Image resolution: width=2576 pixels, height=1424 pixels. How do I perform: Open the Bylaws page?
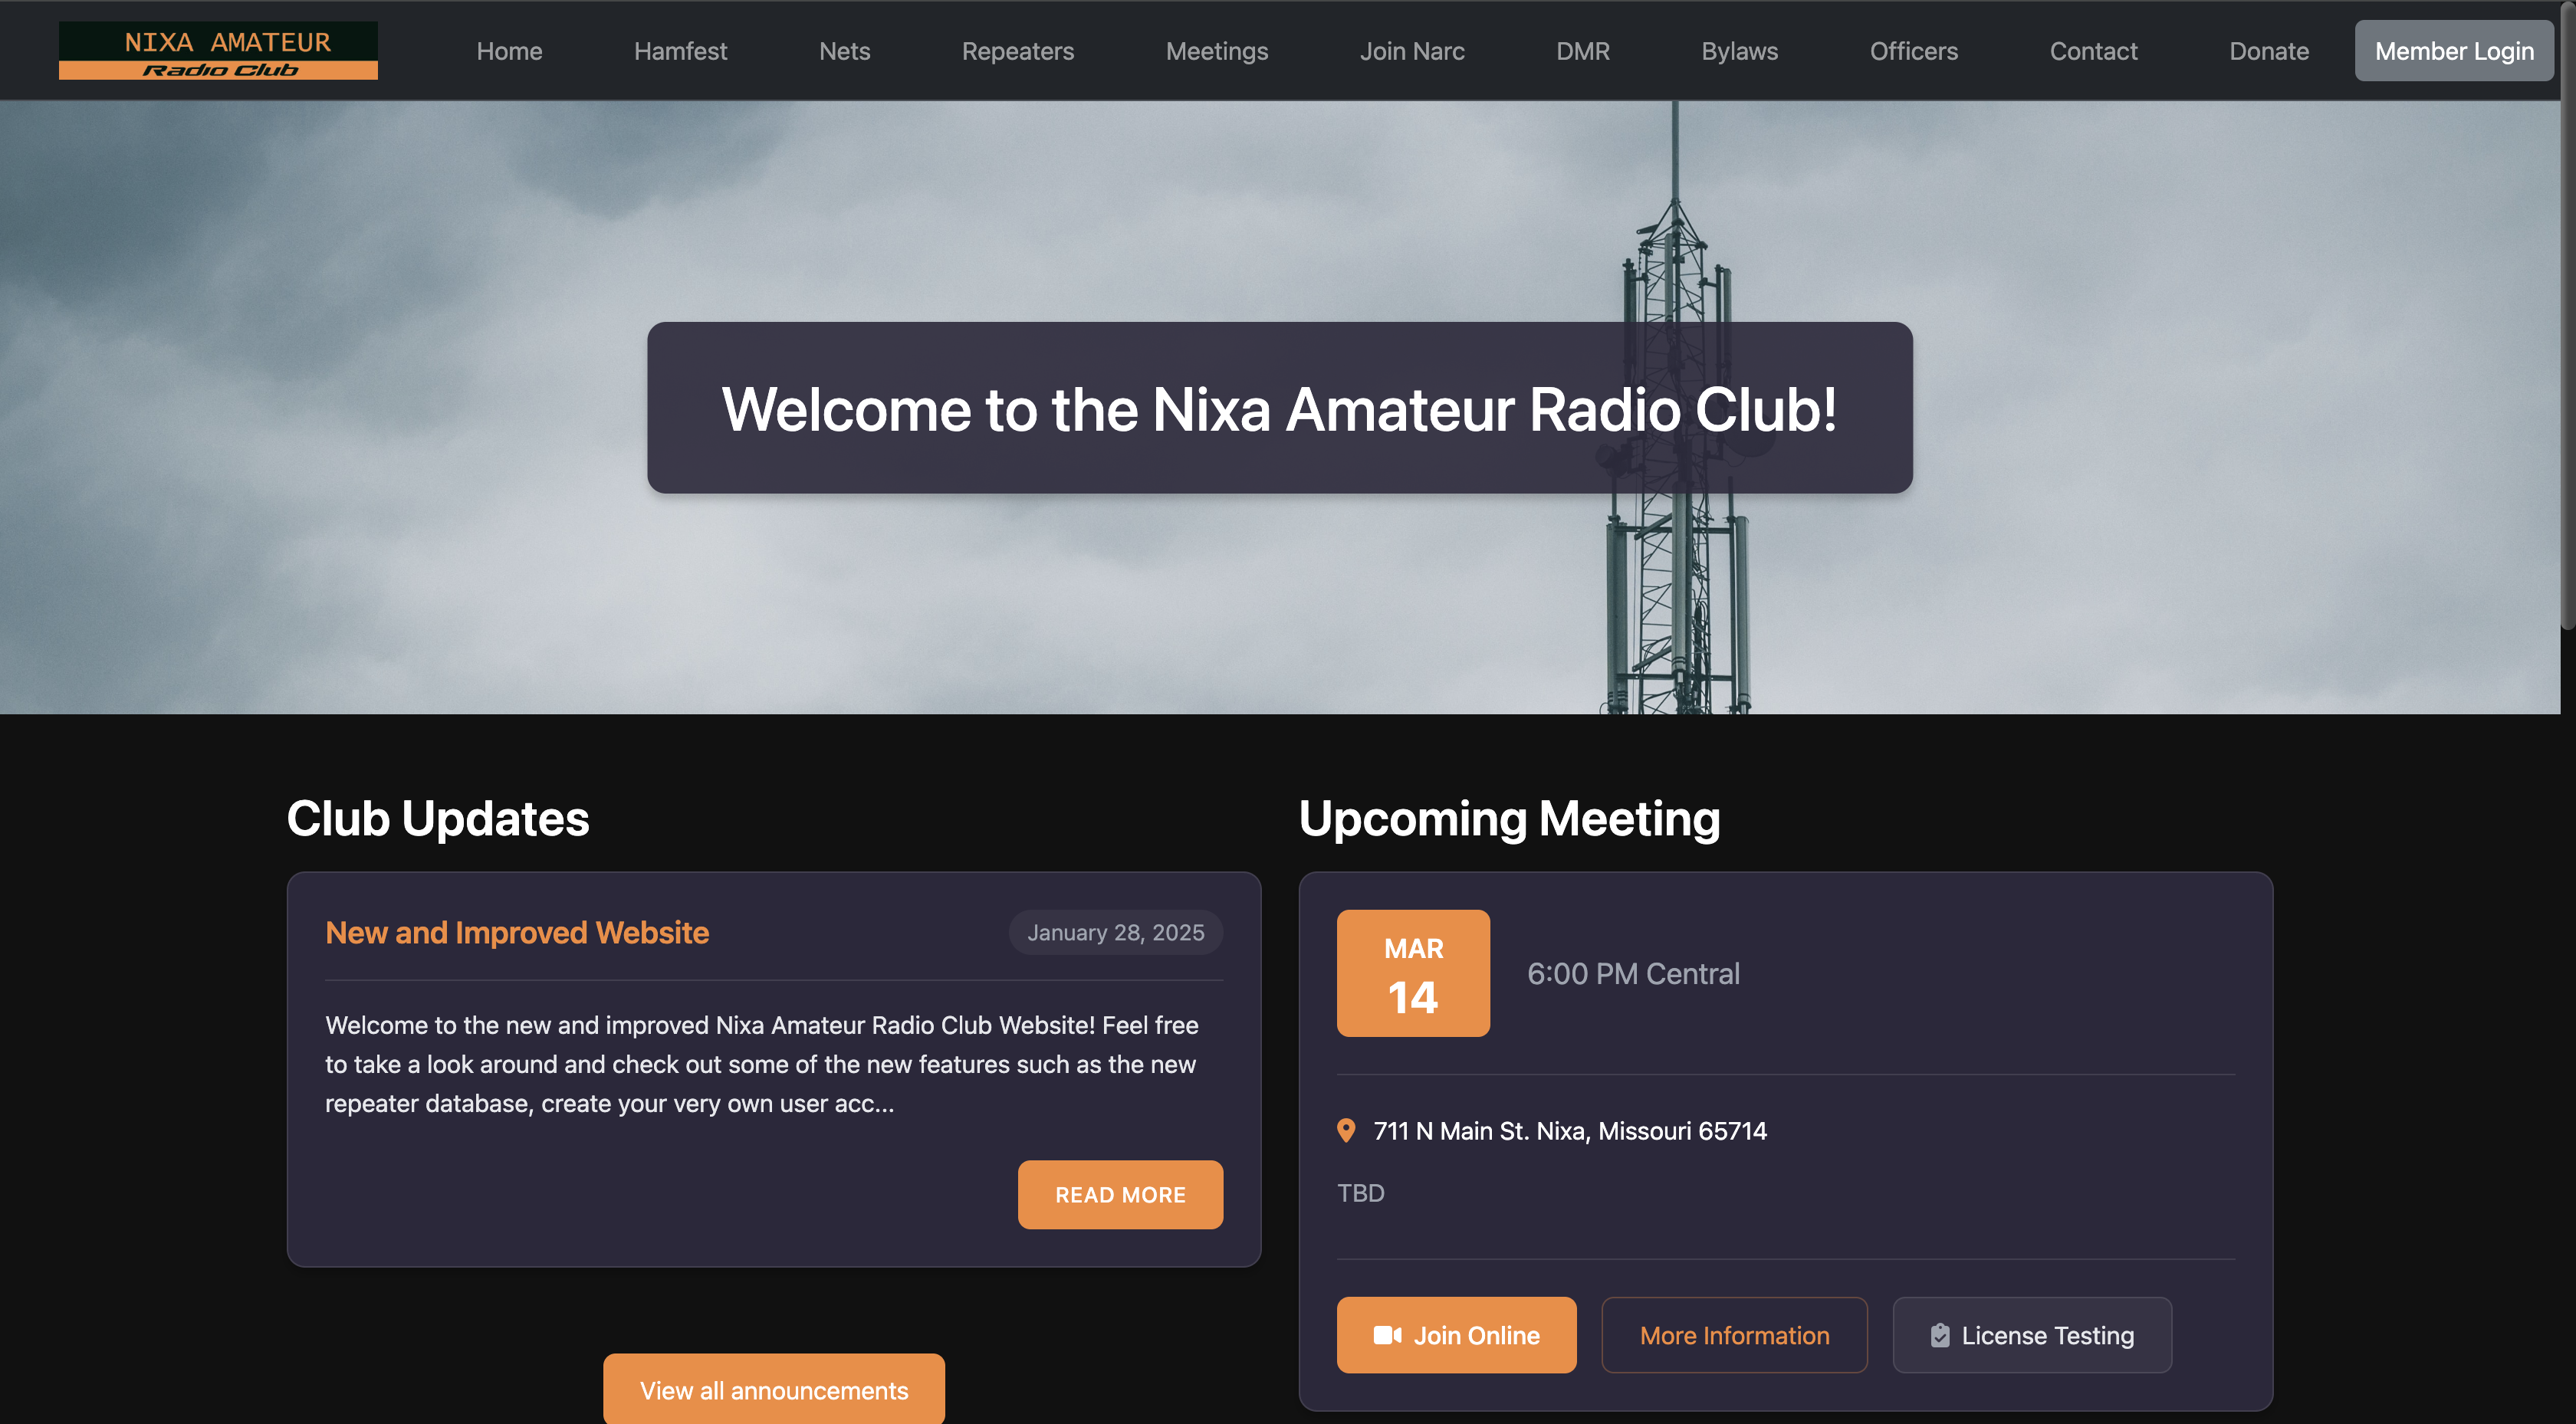[1739, 51]
